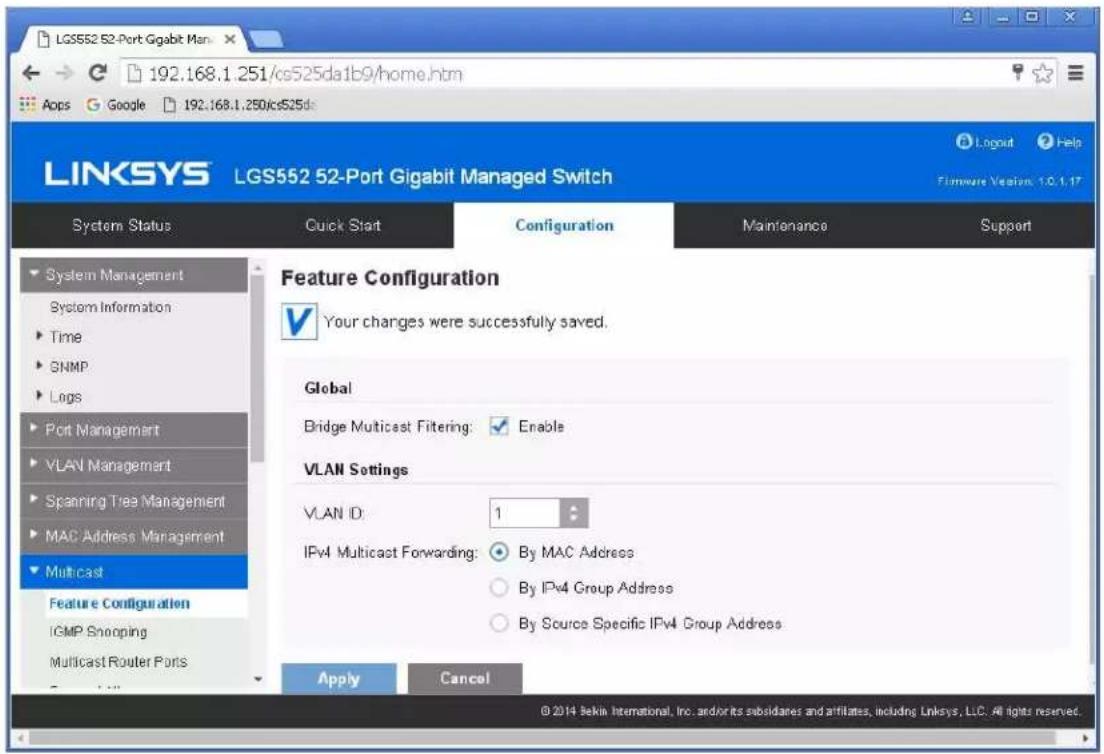The height and width of the screenshot is (754, 1104).
Task: Click the Linksys logo
Action: 127,174
